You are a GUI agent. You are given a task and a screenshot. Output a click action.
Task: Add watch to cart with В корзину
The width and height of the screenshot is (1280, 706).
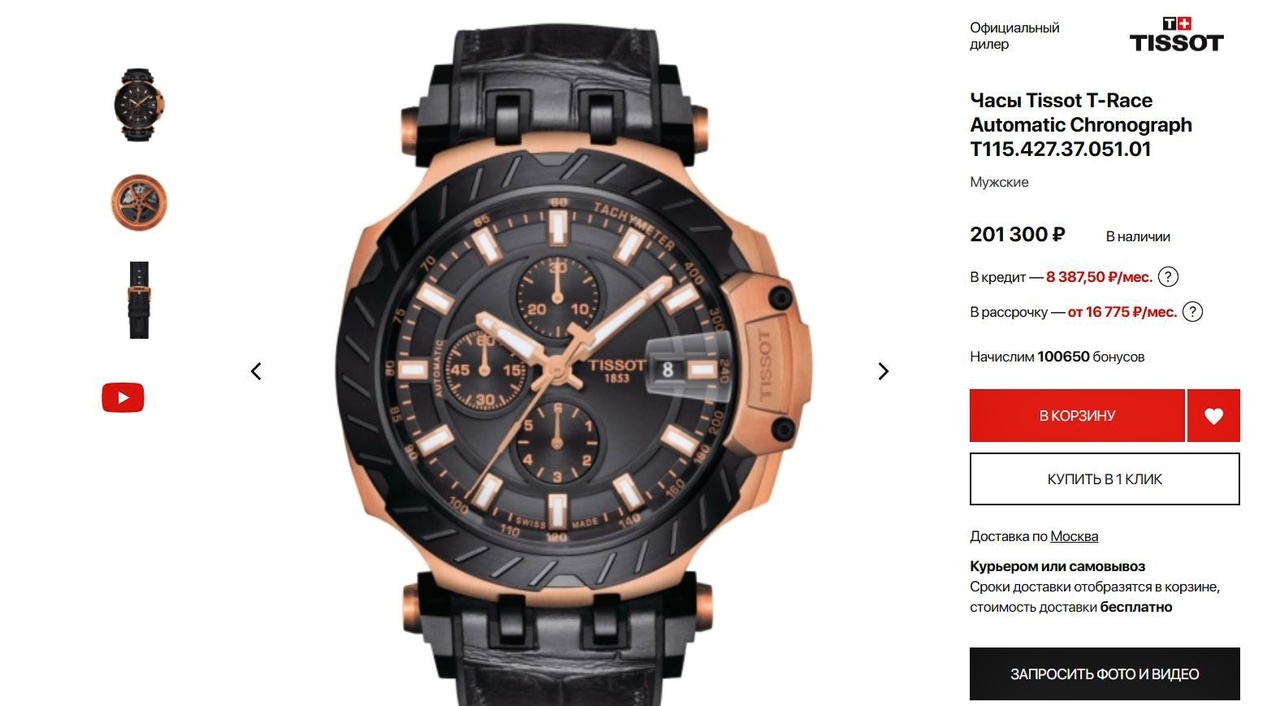click(x=1077, y=416)
